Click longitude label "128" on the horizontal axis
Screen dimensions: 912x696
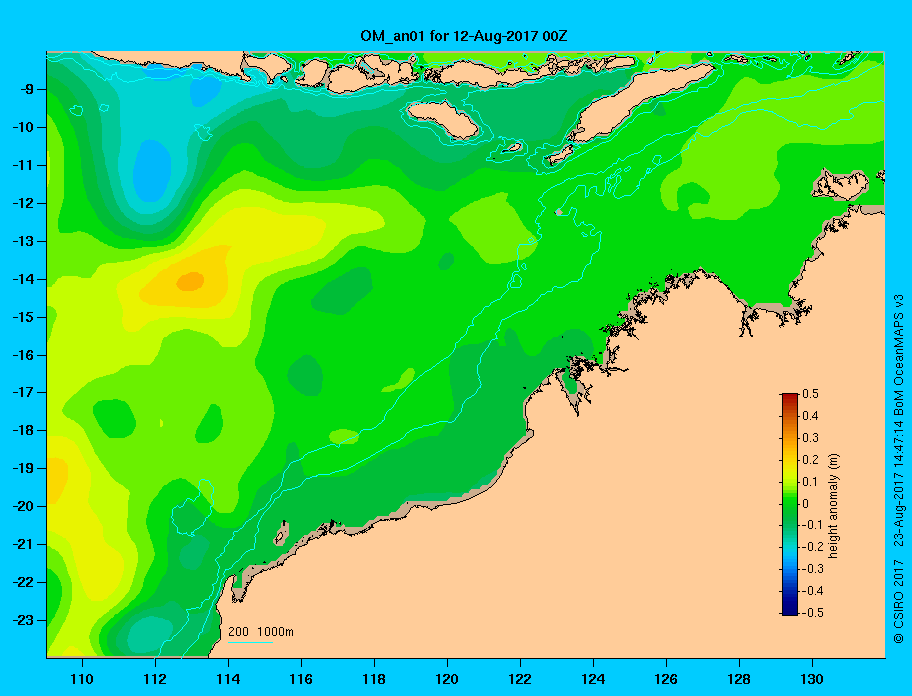(x=739, y=679)
